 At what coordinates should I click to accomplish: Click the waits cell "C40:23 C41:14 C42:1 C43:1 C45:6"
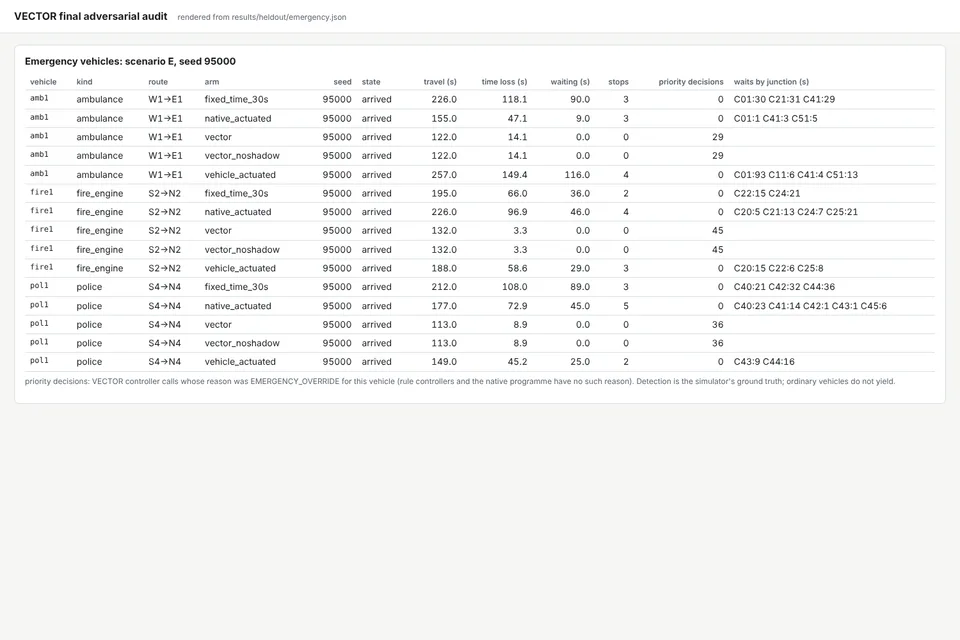[811, 306]
